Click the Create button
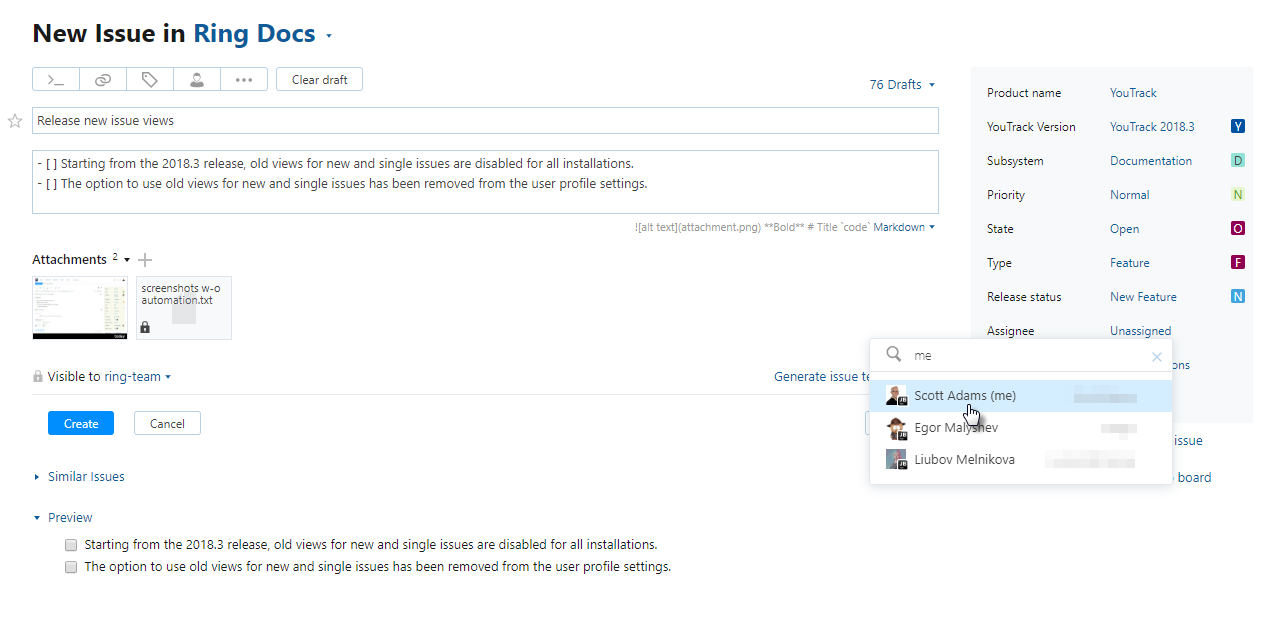 coord(81,424)
